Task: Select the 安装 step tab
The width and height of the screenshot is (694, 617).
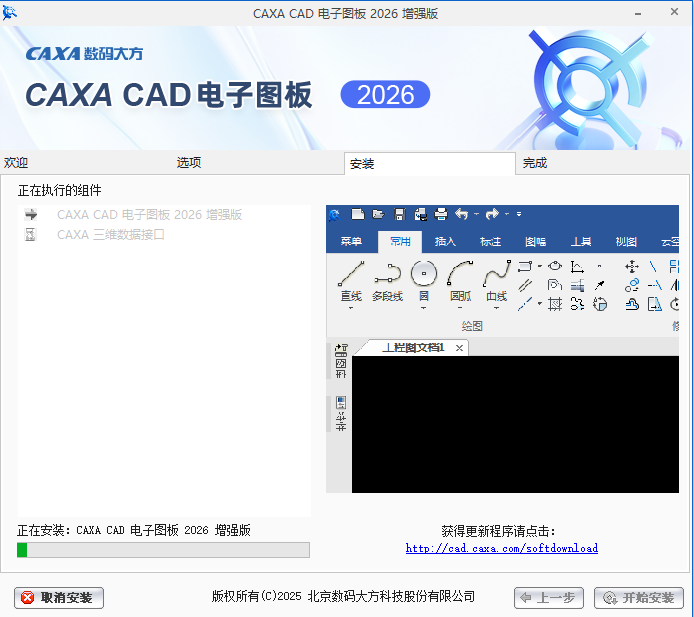Action: (x=429, y=164)
